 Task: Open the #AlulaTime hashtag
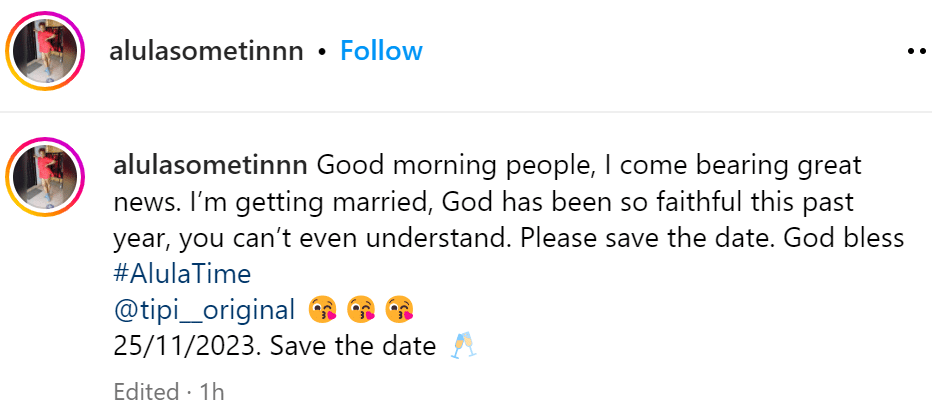point(183,273)
